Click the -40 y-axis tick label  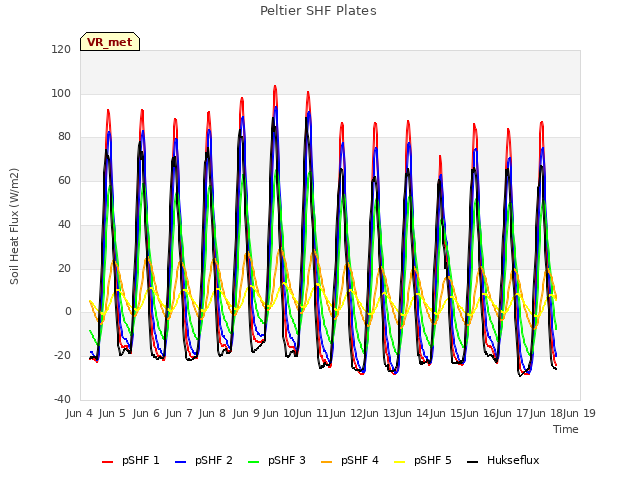click(62, 399)
